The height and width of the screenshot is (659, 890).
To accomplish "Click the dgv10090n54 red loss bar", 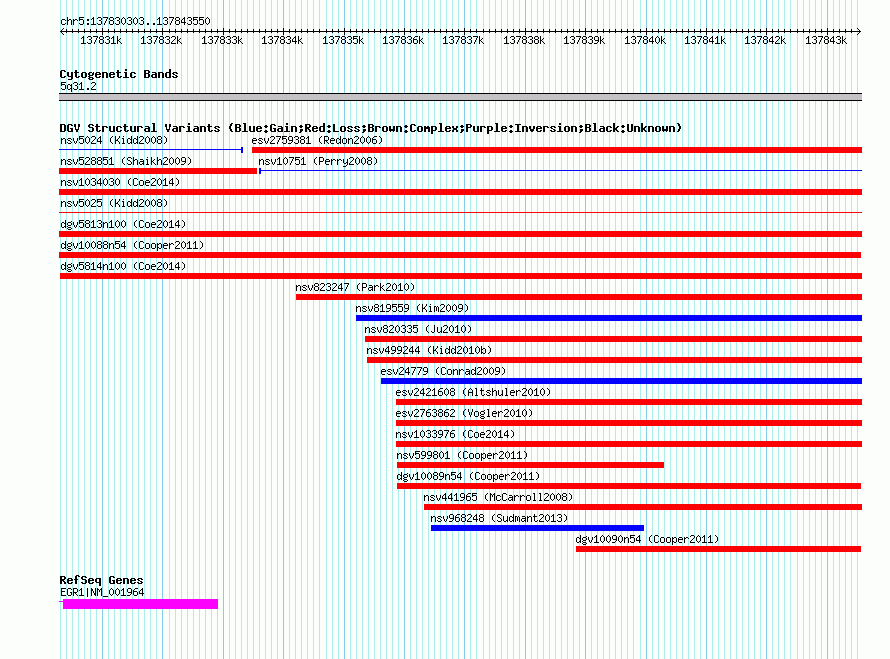I will click(719, 549).
